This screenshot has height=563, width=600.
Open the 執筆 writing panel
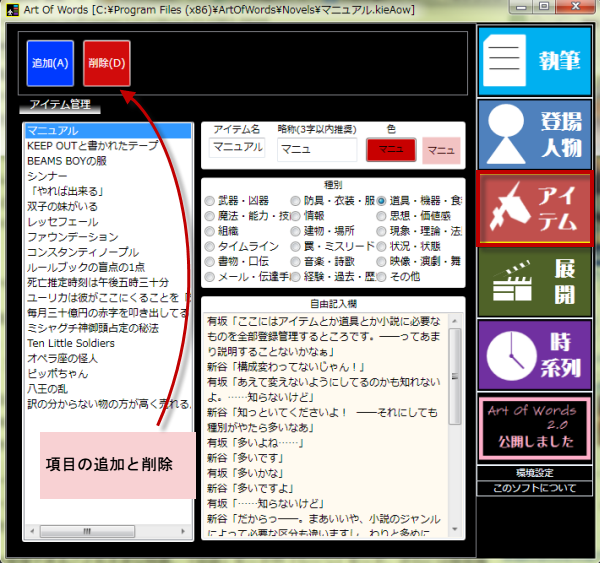click(534, 59)
